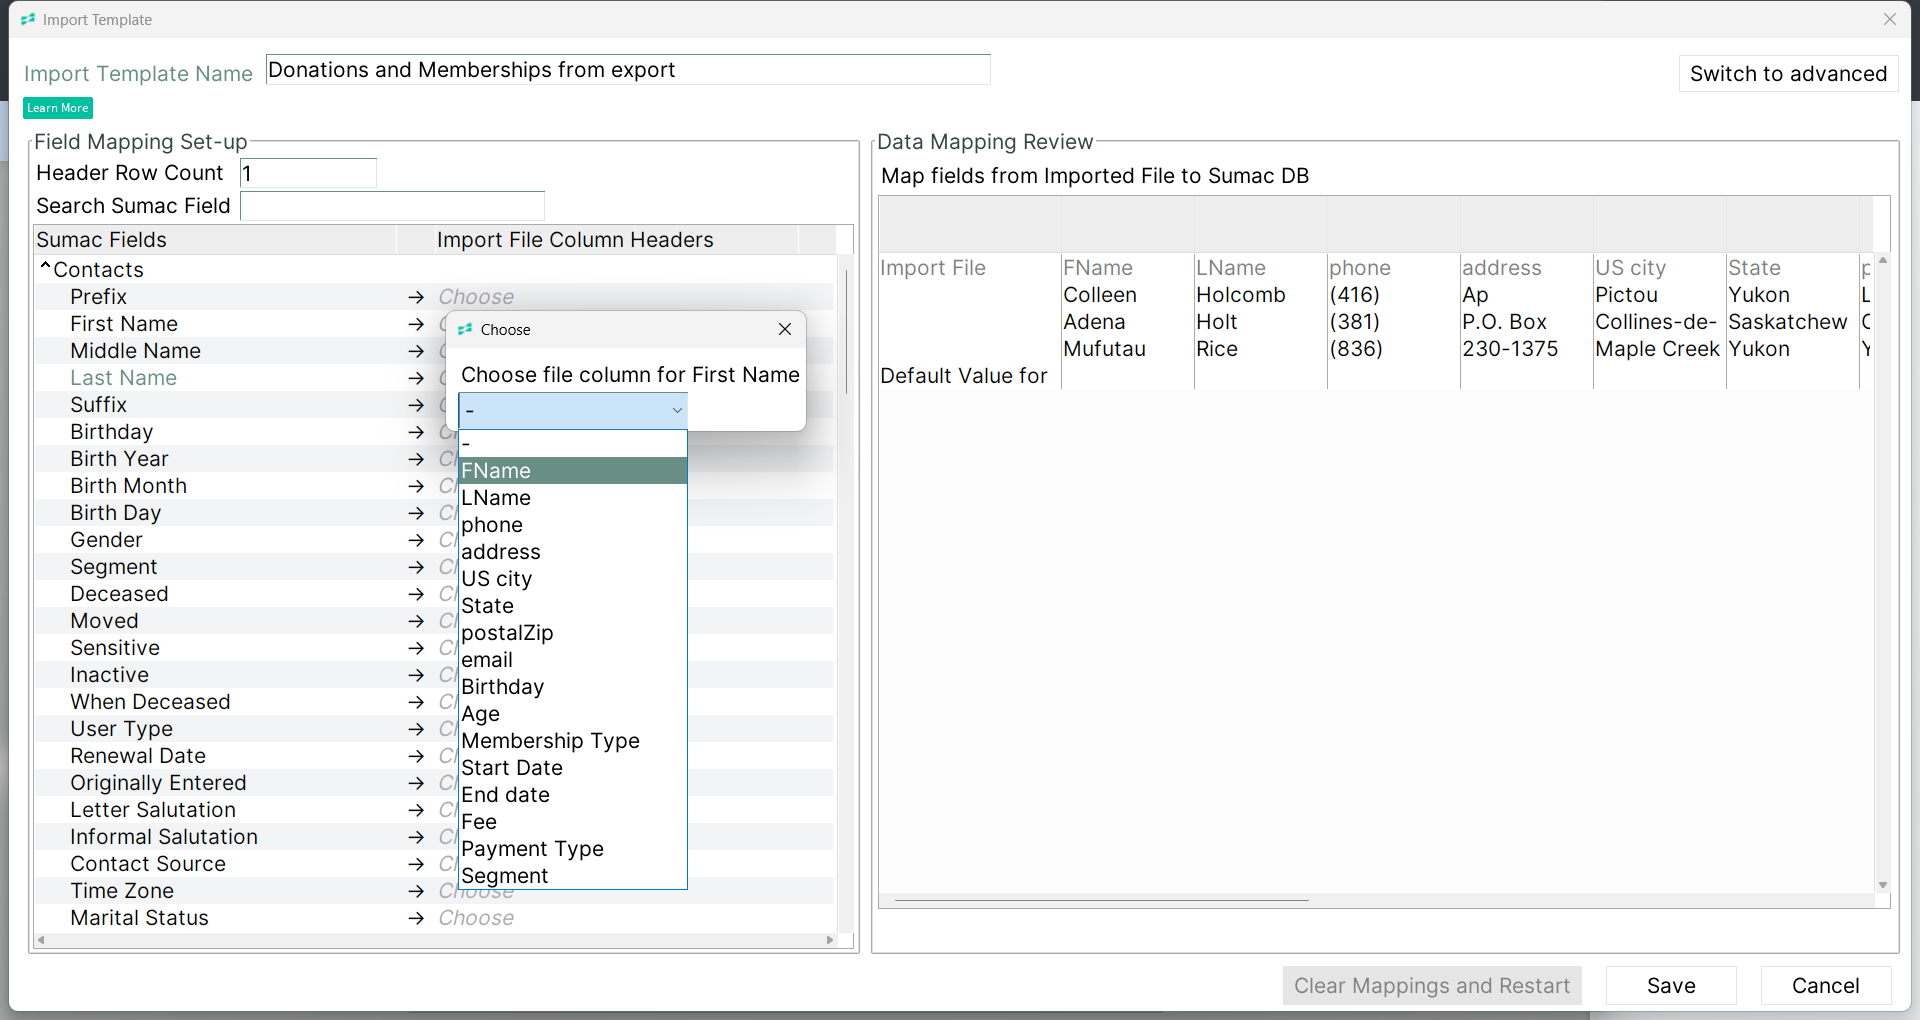Viewport: 1920px width, 1020px height.
Task: Click the Holcomb cell in LName column
Action: pyautogui.click(x=1241, y=295)
